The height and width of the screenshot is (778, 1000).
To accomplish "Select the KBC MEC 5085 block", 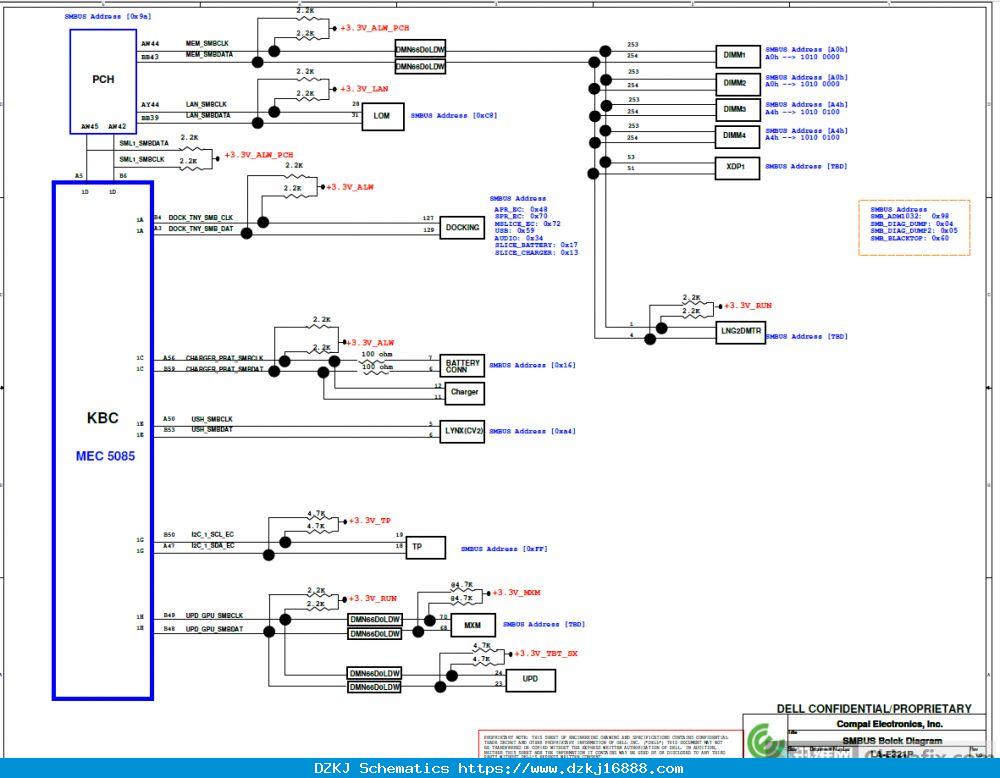I will coord(103,441).
